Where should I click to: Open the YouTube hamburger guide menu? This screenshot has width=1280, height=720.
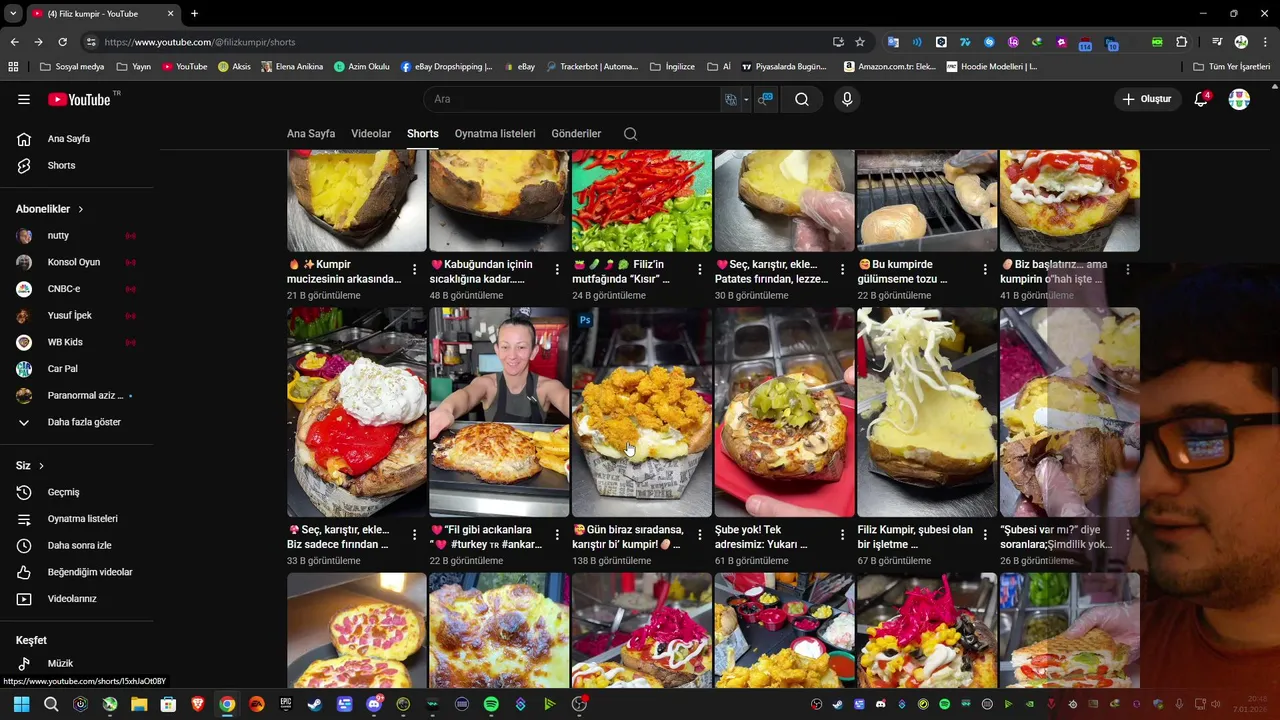24,99
